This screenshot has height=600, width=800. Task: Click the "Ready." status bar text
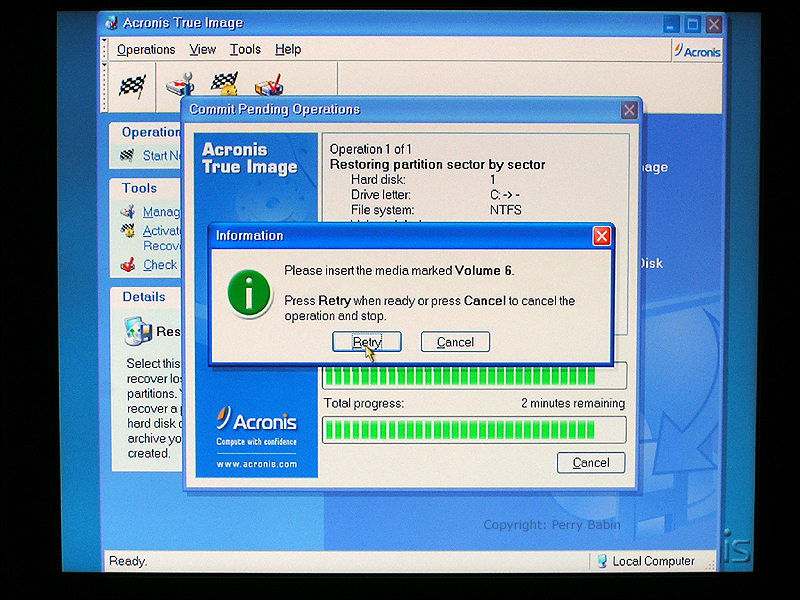128,561
